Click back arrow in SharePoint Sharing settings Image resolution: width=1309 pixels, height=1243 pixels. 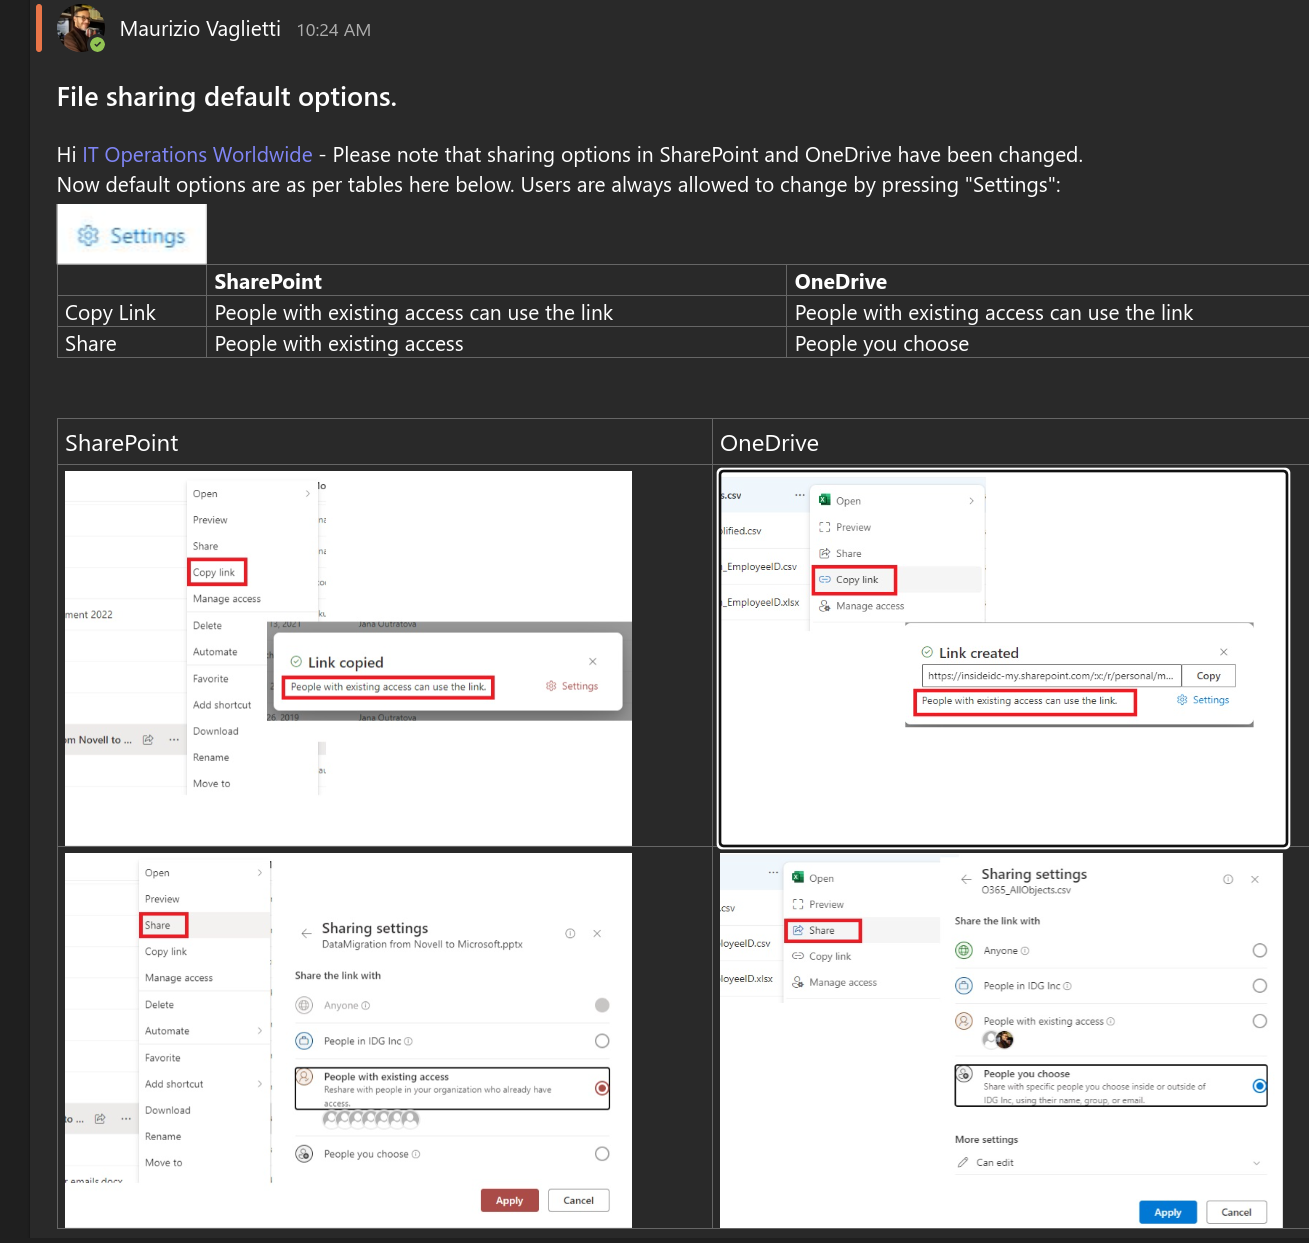click(x=306, y=934)
